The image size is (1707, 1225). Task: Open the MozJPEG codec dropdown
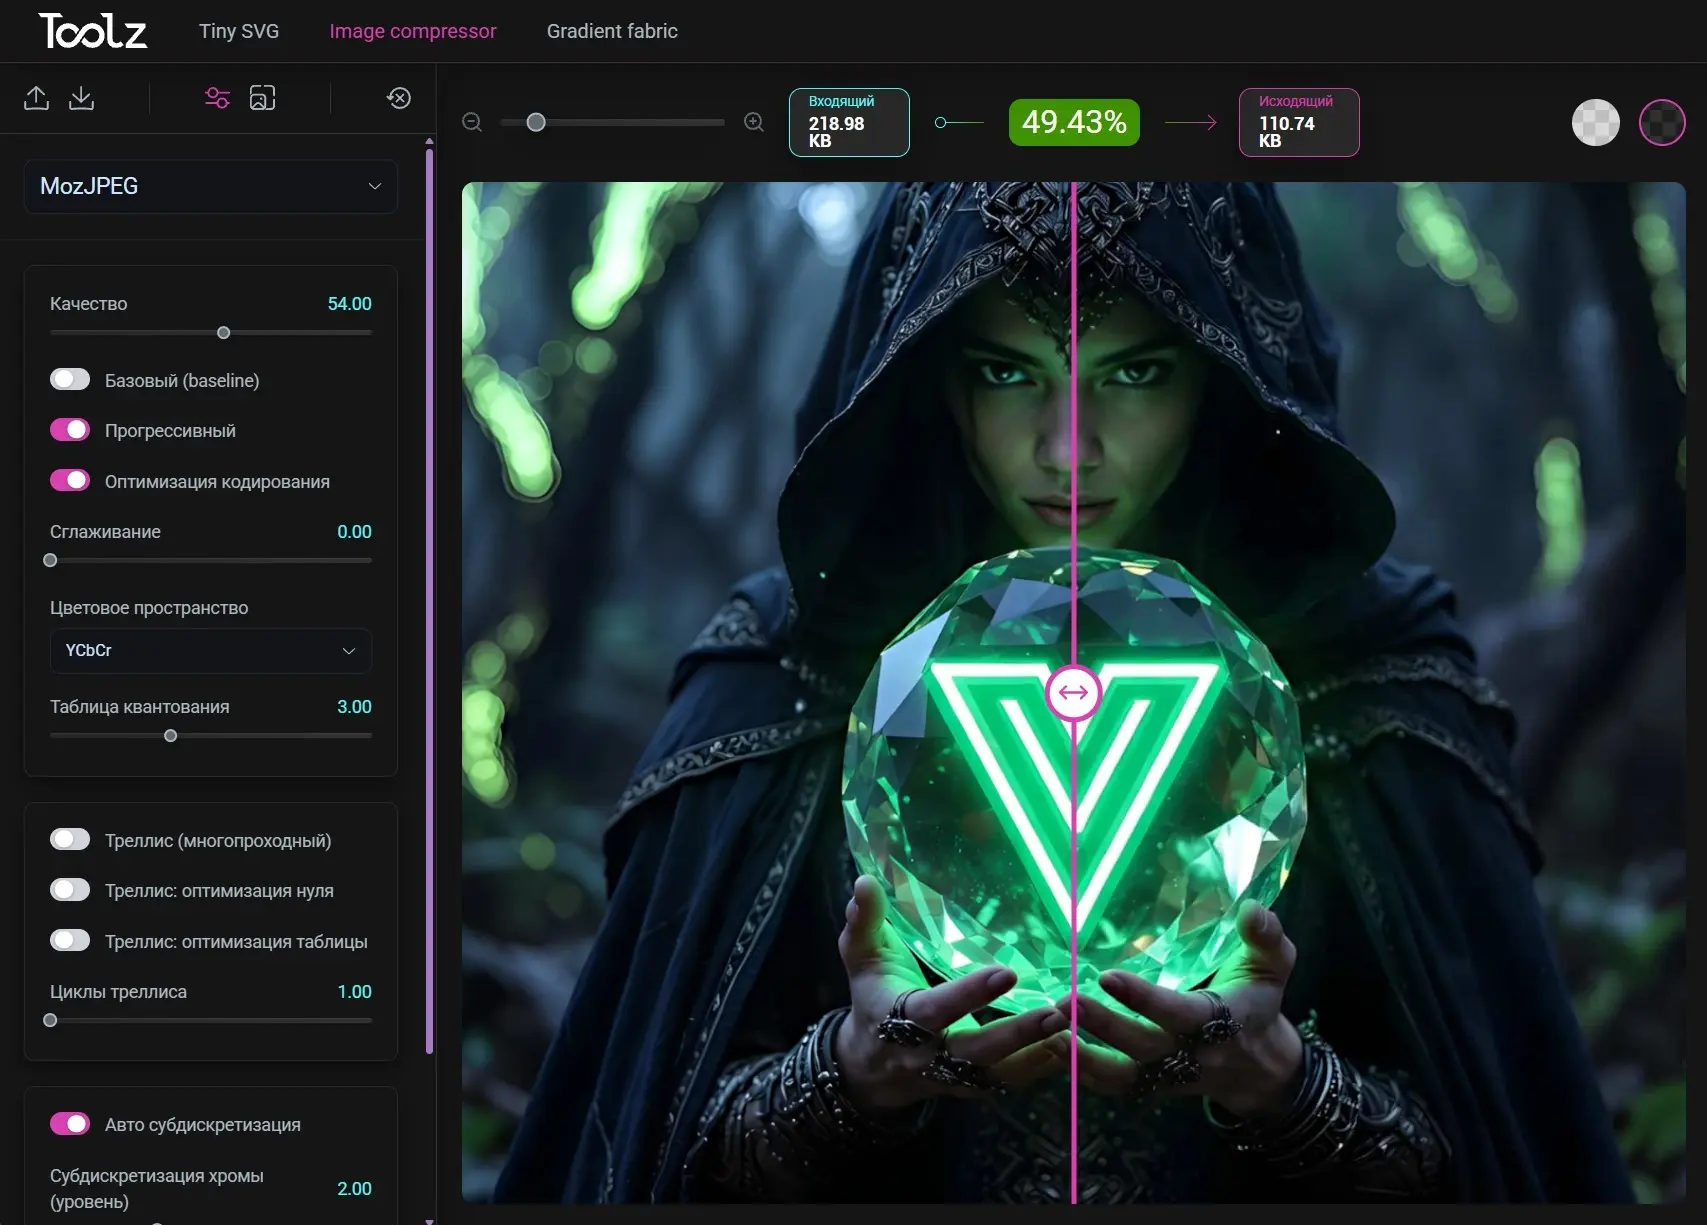211,186
